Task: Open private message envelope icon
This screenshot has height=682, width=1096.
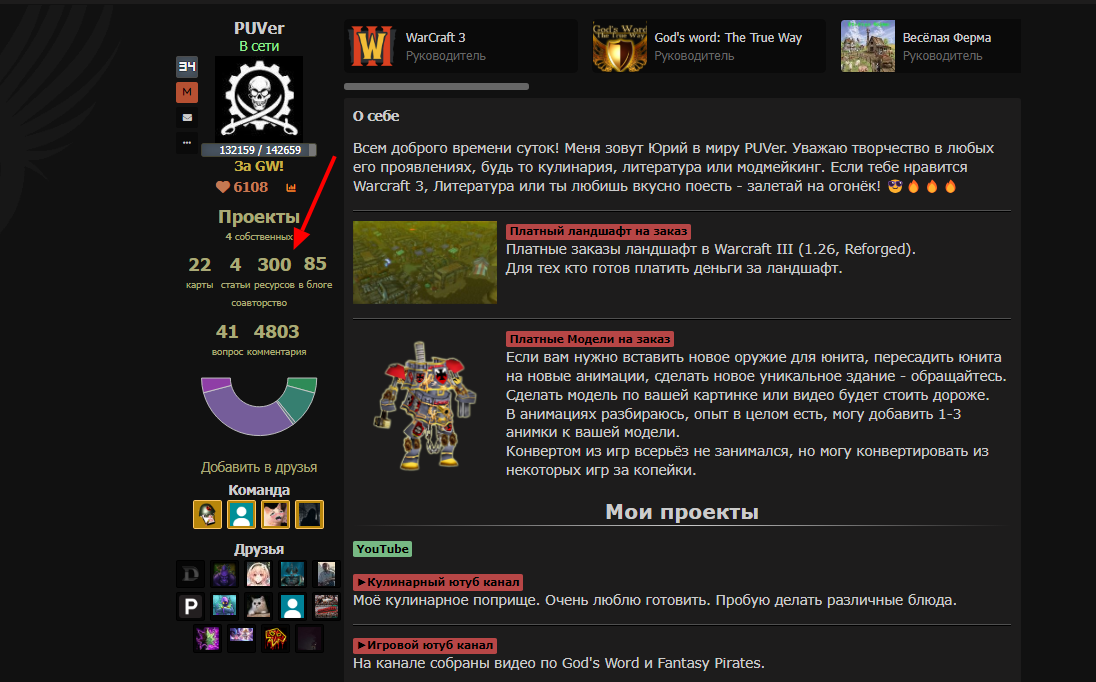Action: (x=187, y=117)
